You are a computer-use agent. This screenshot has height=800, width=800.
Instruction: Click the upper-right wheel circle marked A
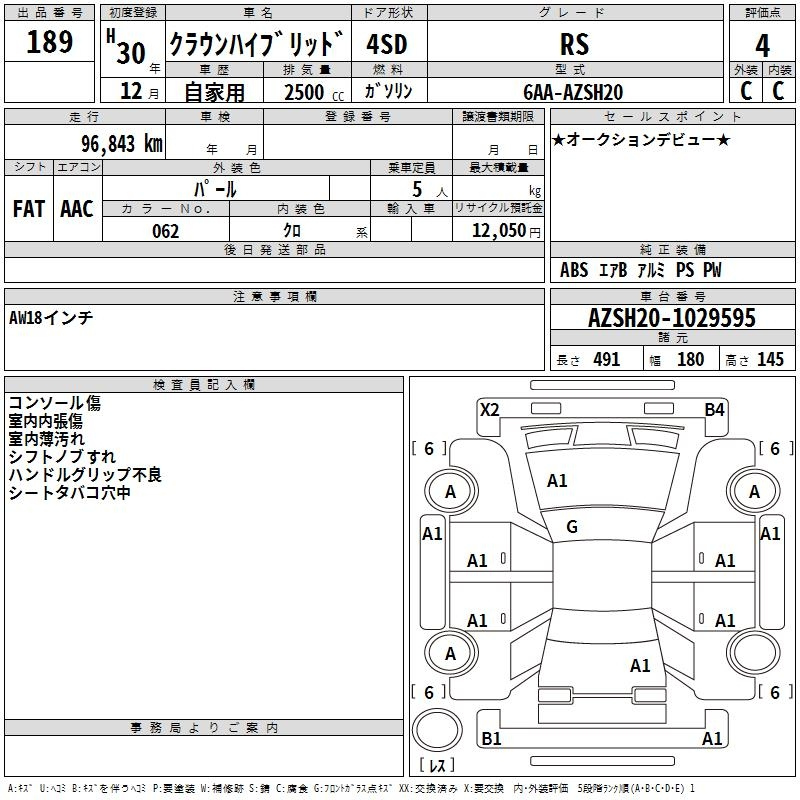point(754,491)
